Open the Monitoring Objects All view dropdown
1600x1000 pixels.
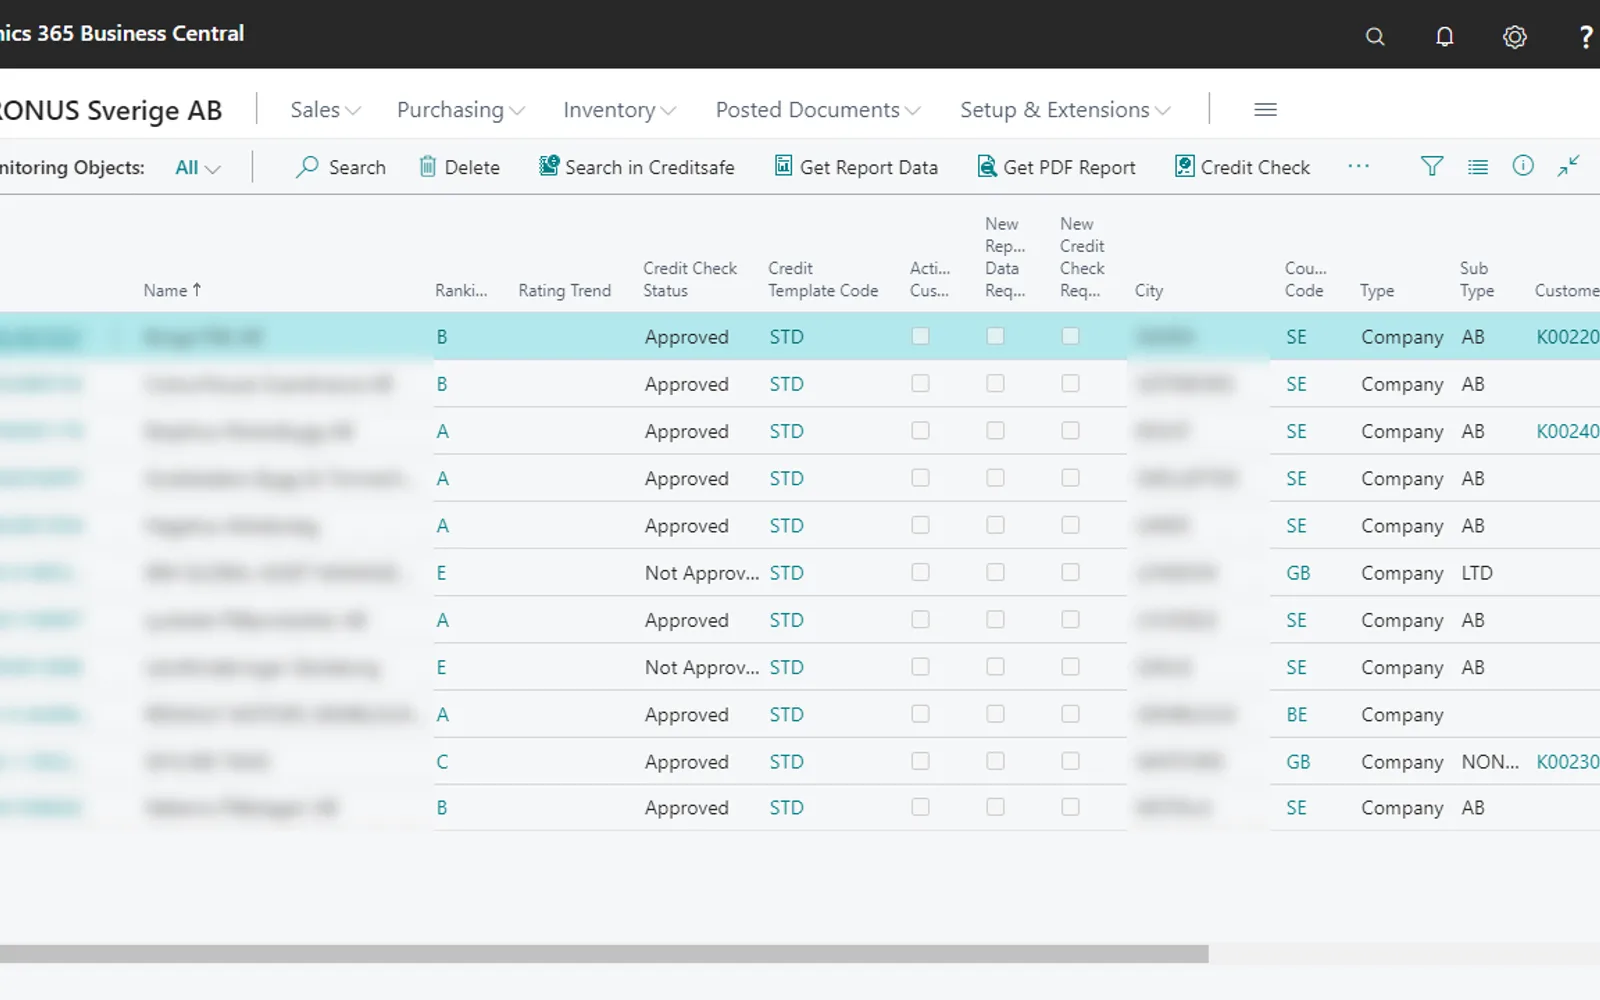(x=197, y=168)
